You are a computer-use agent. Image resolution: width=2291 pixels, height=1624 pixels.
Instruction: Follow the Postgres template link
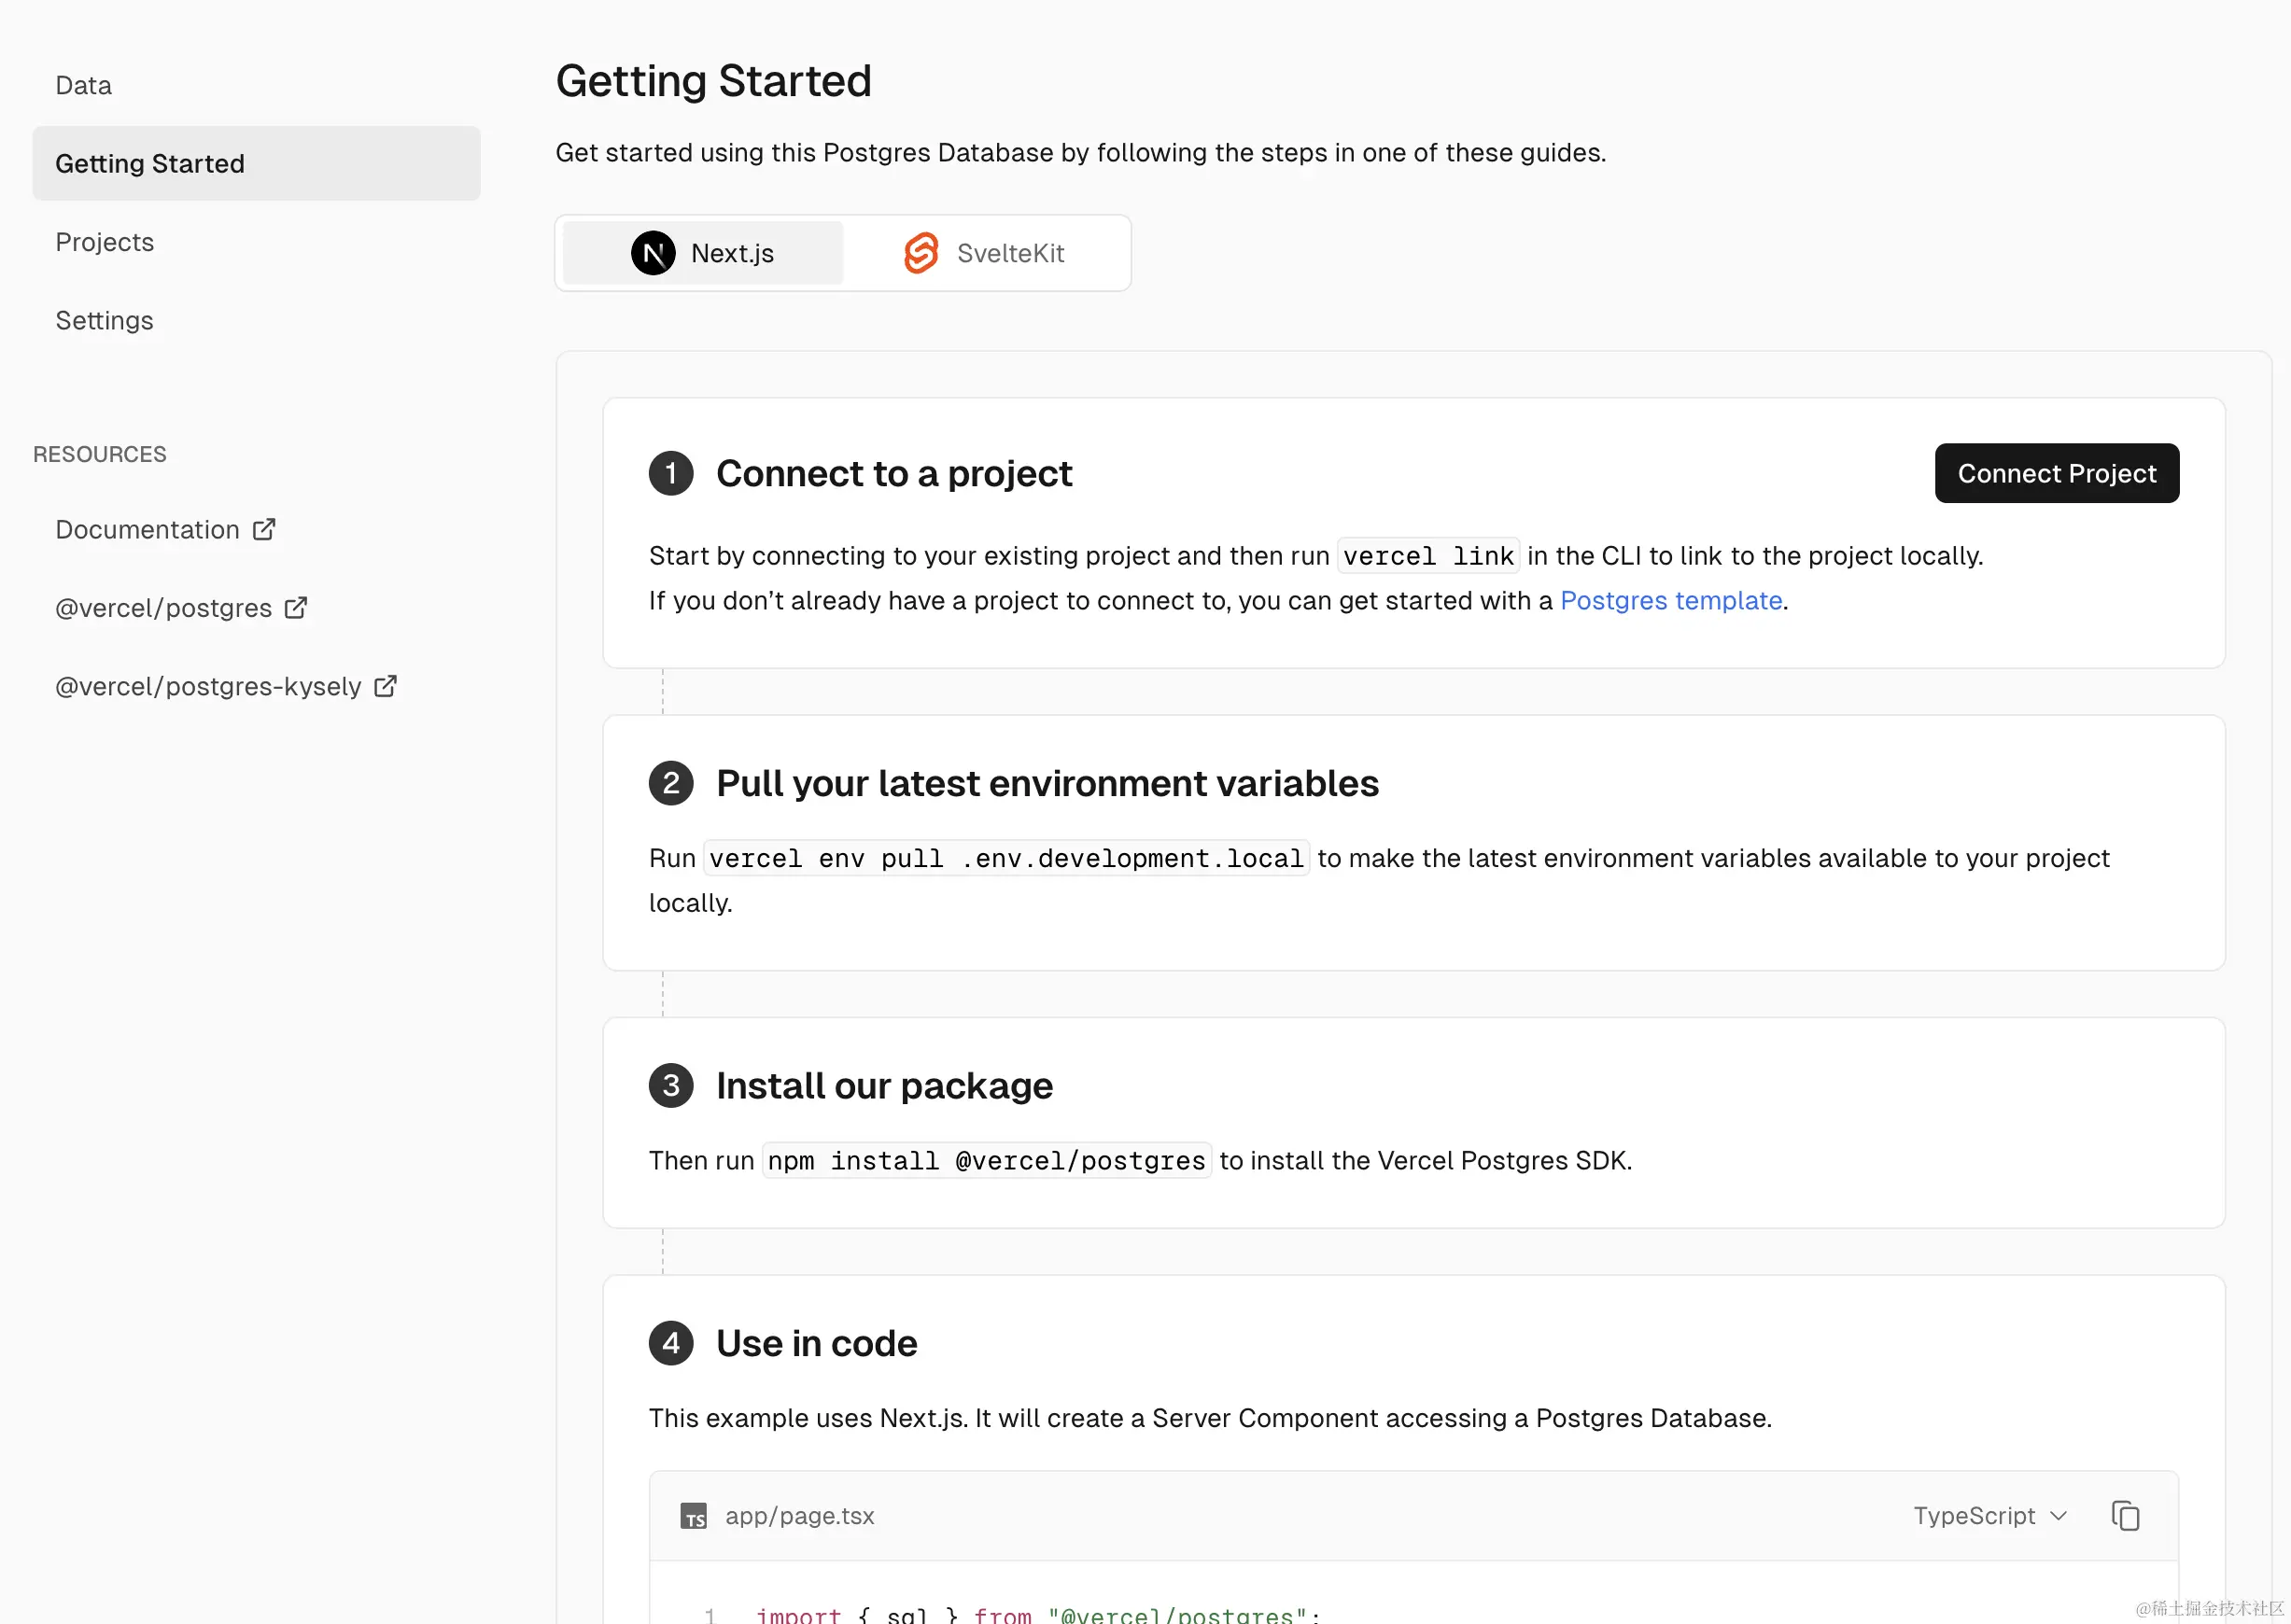(1671, 600)
